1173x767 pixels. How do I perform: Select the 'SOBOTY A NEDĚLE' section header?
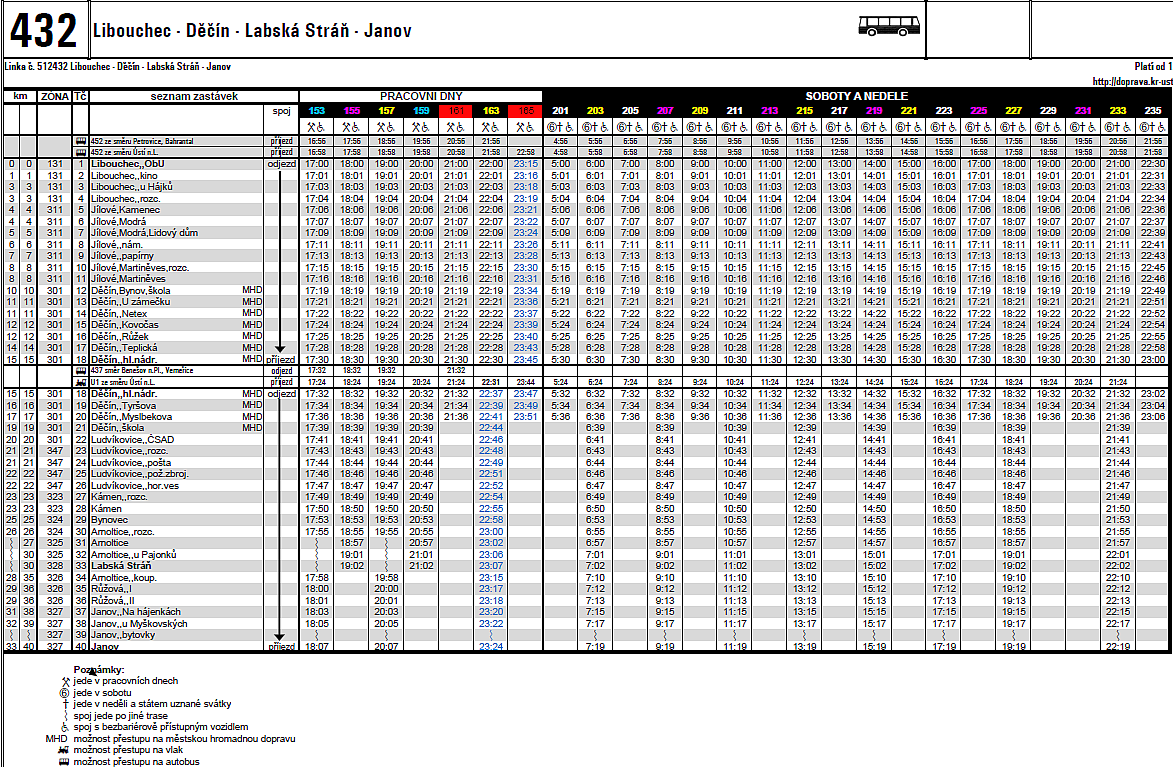click(x=857, y=96)
